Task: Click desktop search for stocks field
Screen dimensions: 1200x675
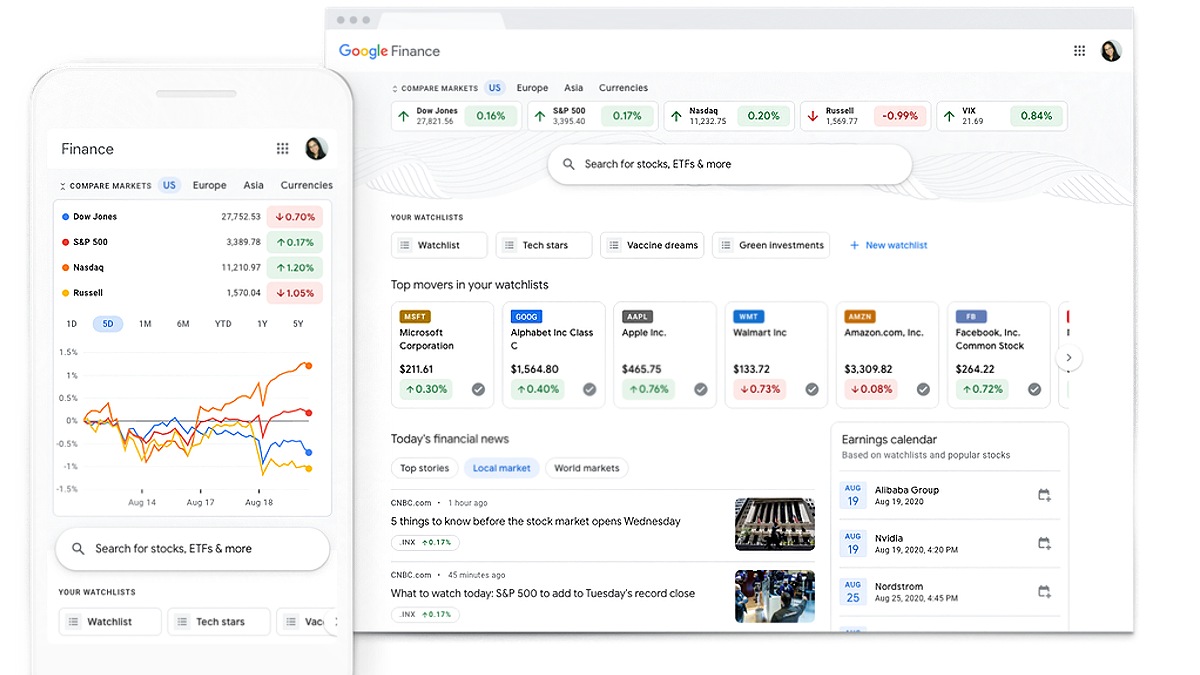Action: click(x=730, y=164)
